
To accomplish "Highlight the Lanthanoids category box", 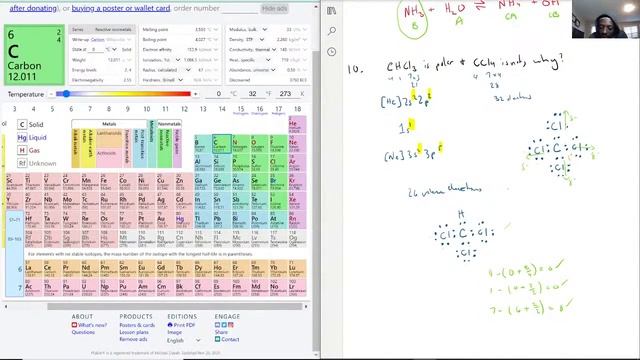I will pyautogui.click(x=109, y=139).
